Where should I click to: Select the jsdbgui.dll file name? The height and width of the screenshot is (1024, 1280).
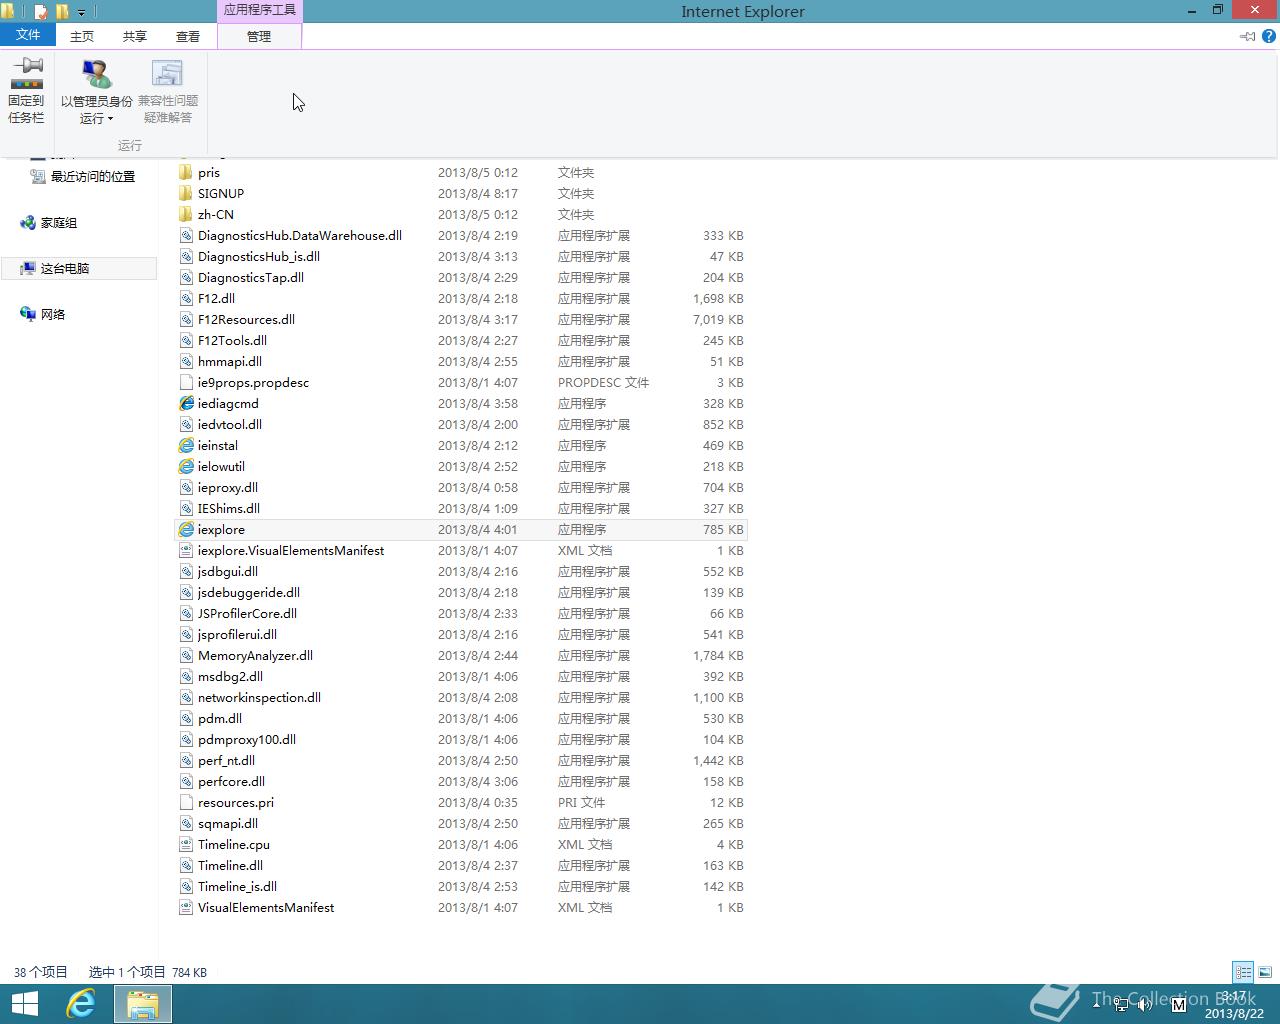click(x=228, y=572)
